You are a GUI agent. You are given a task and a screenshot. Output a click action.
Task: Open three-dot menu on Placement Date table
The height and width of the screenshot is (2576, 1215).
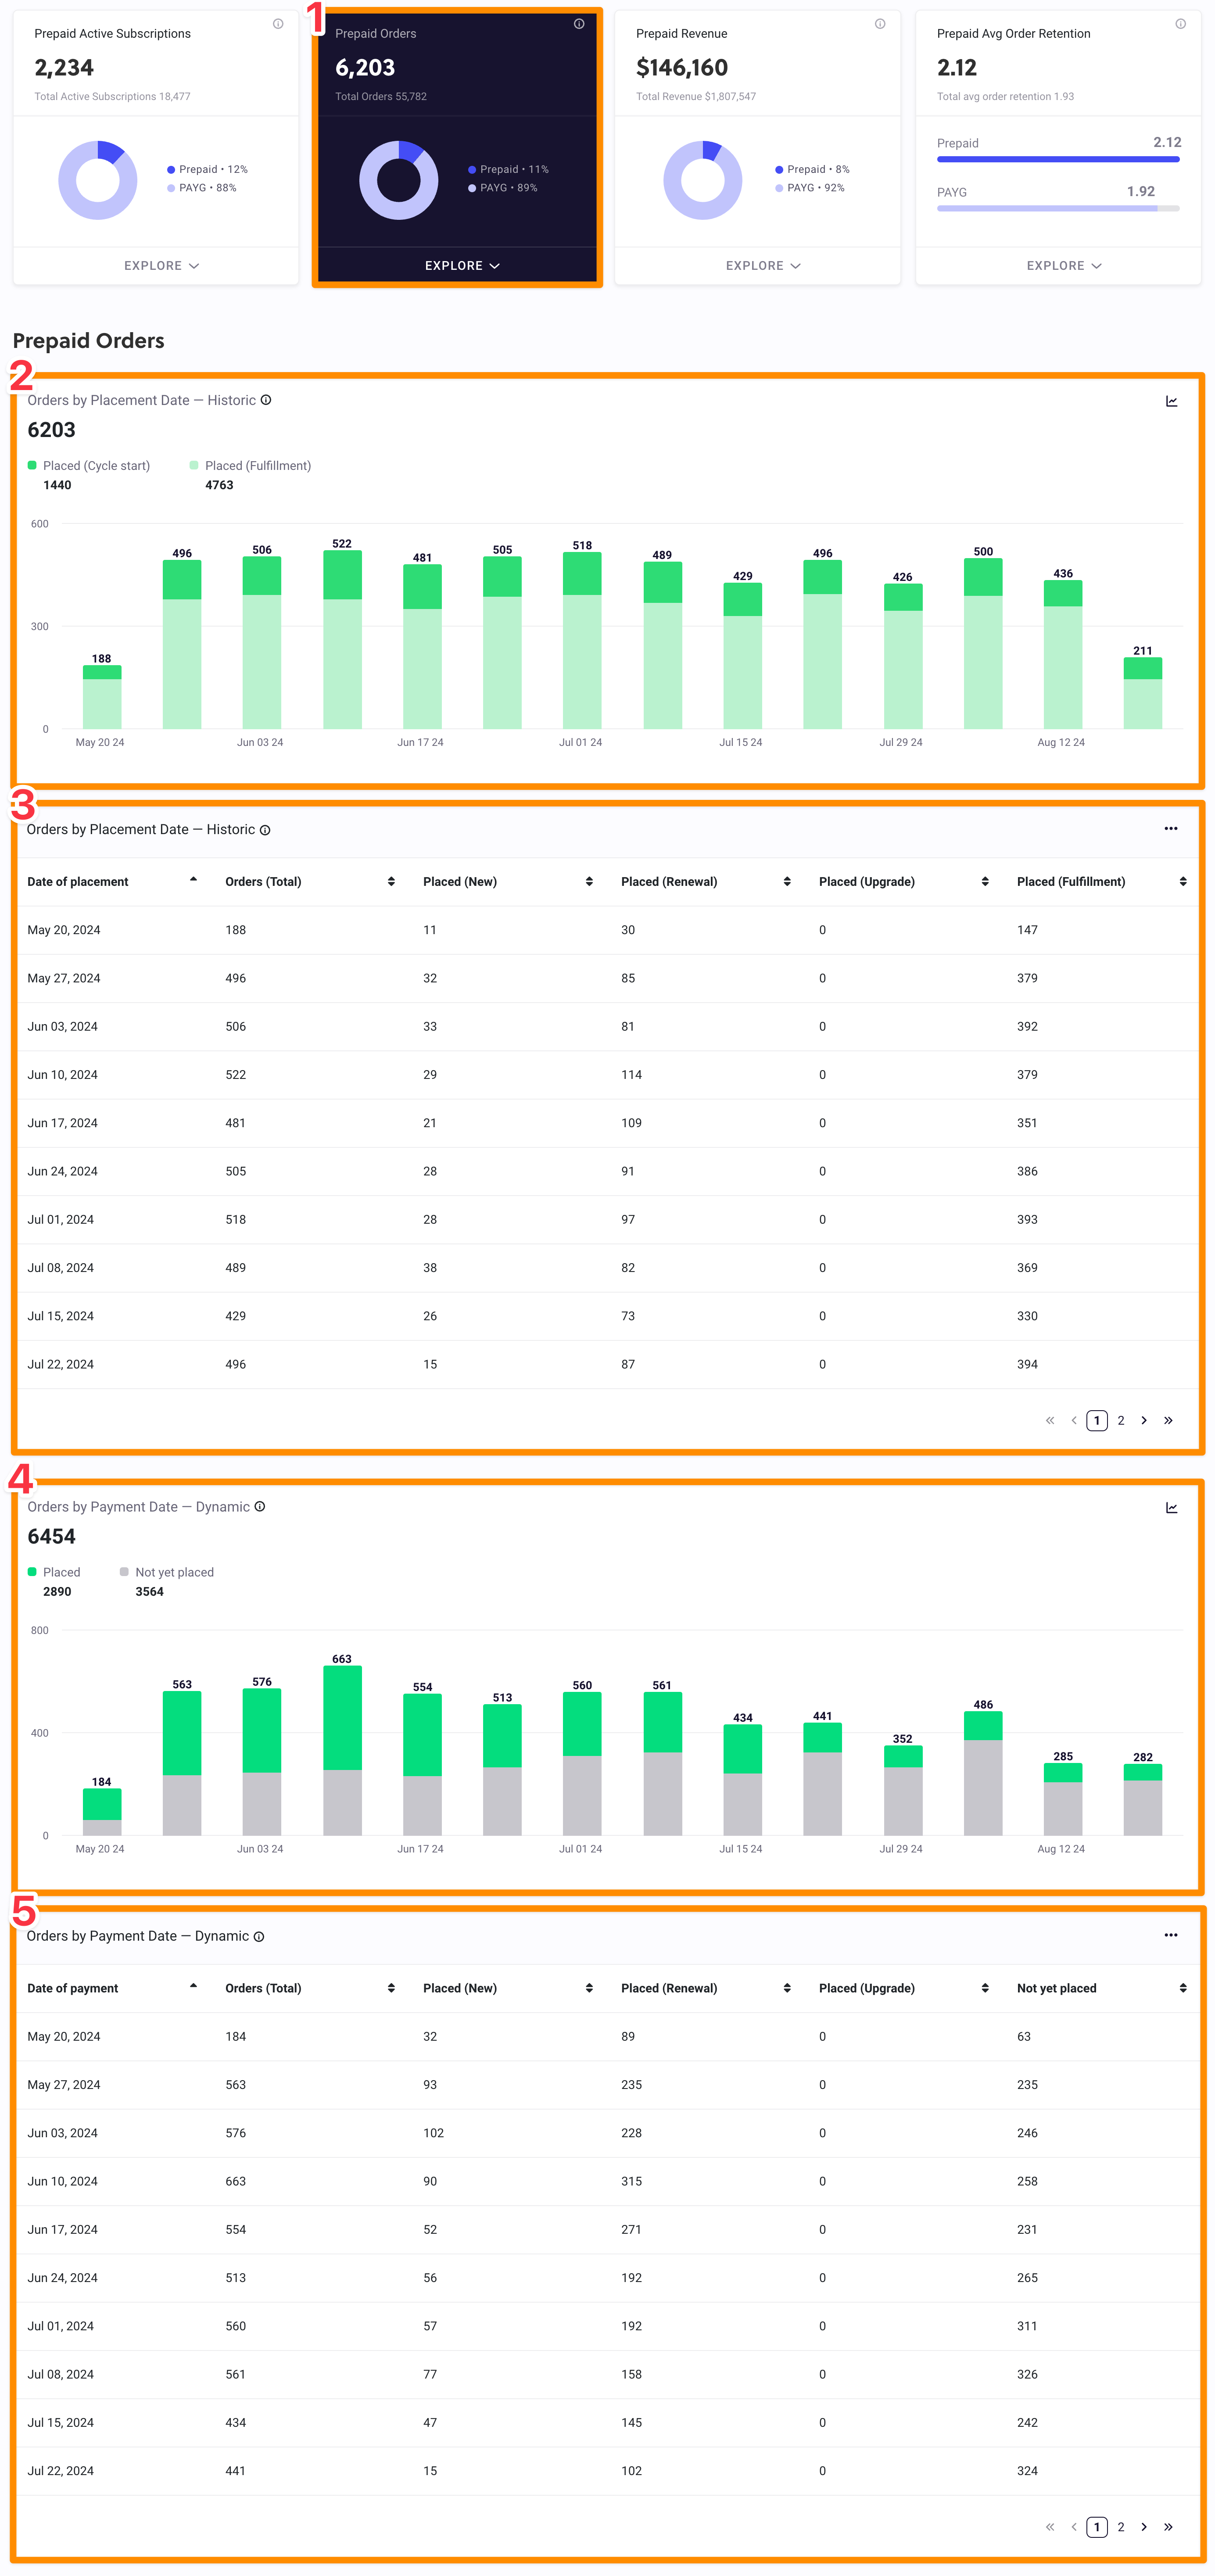(x=1171, y=828)
